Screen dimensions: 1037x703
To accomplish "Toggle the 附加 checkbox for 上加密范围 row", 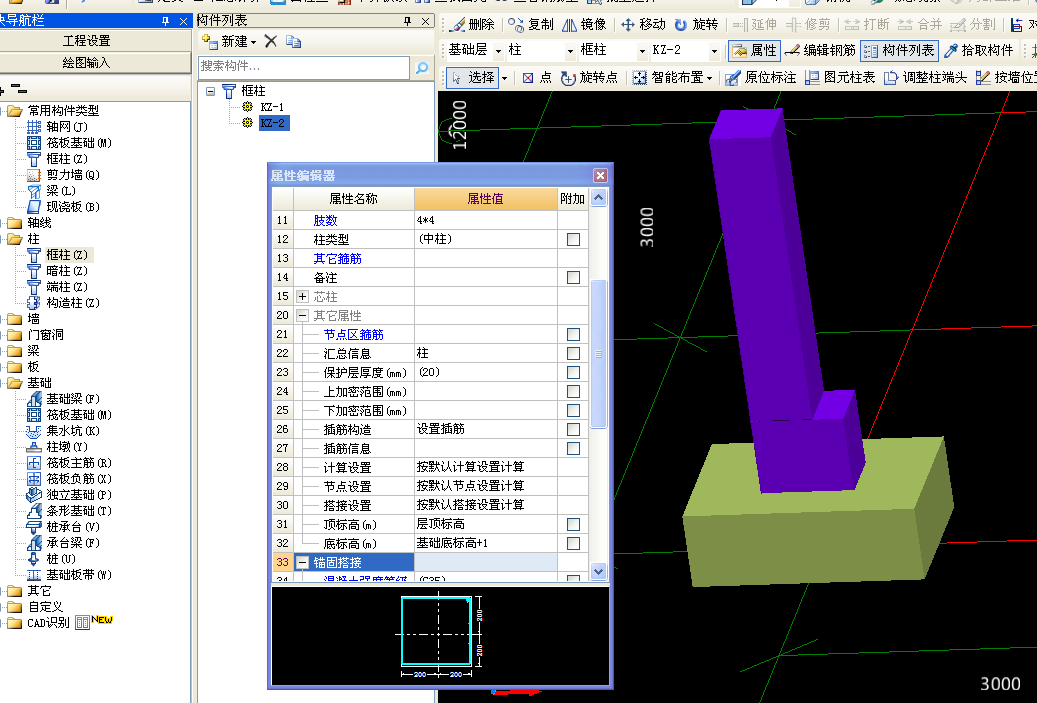I will [573, 392].
